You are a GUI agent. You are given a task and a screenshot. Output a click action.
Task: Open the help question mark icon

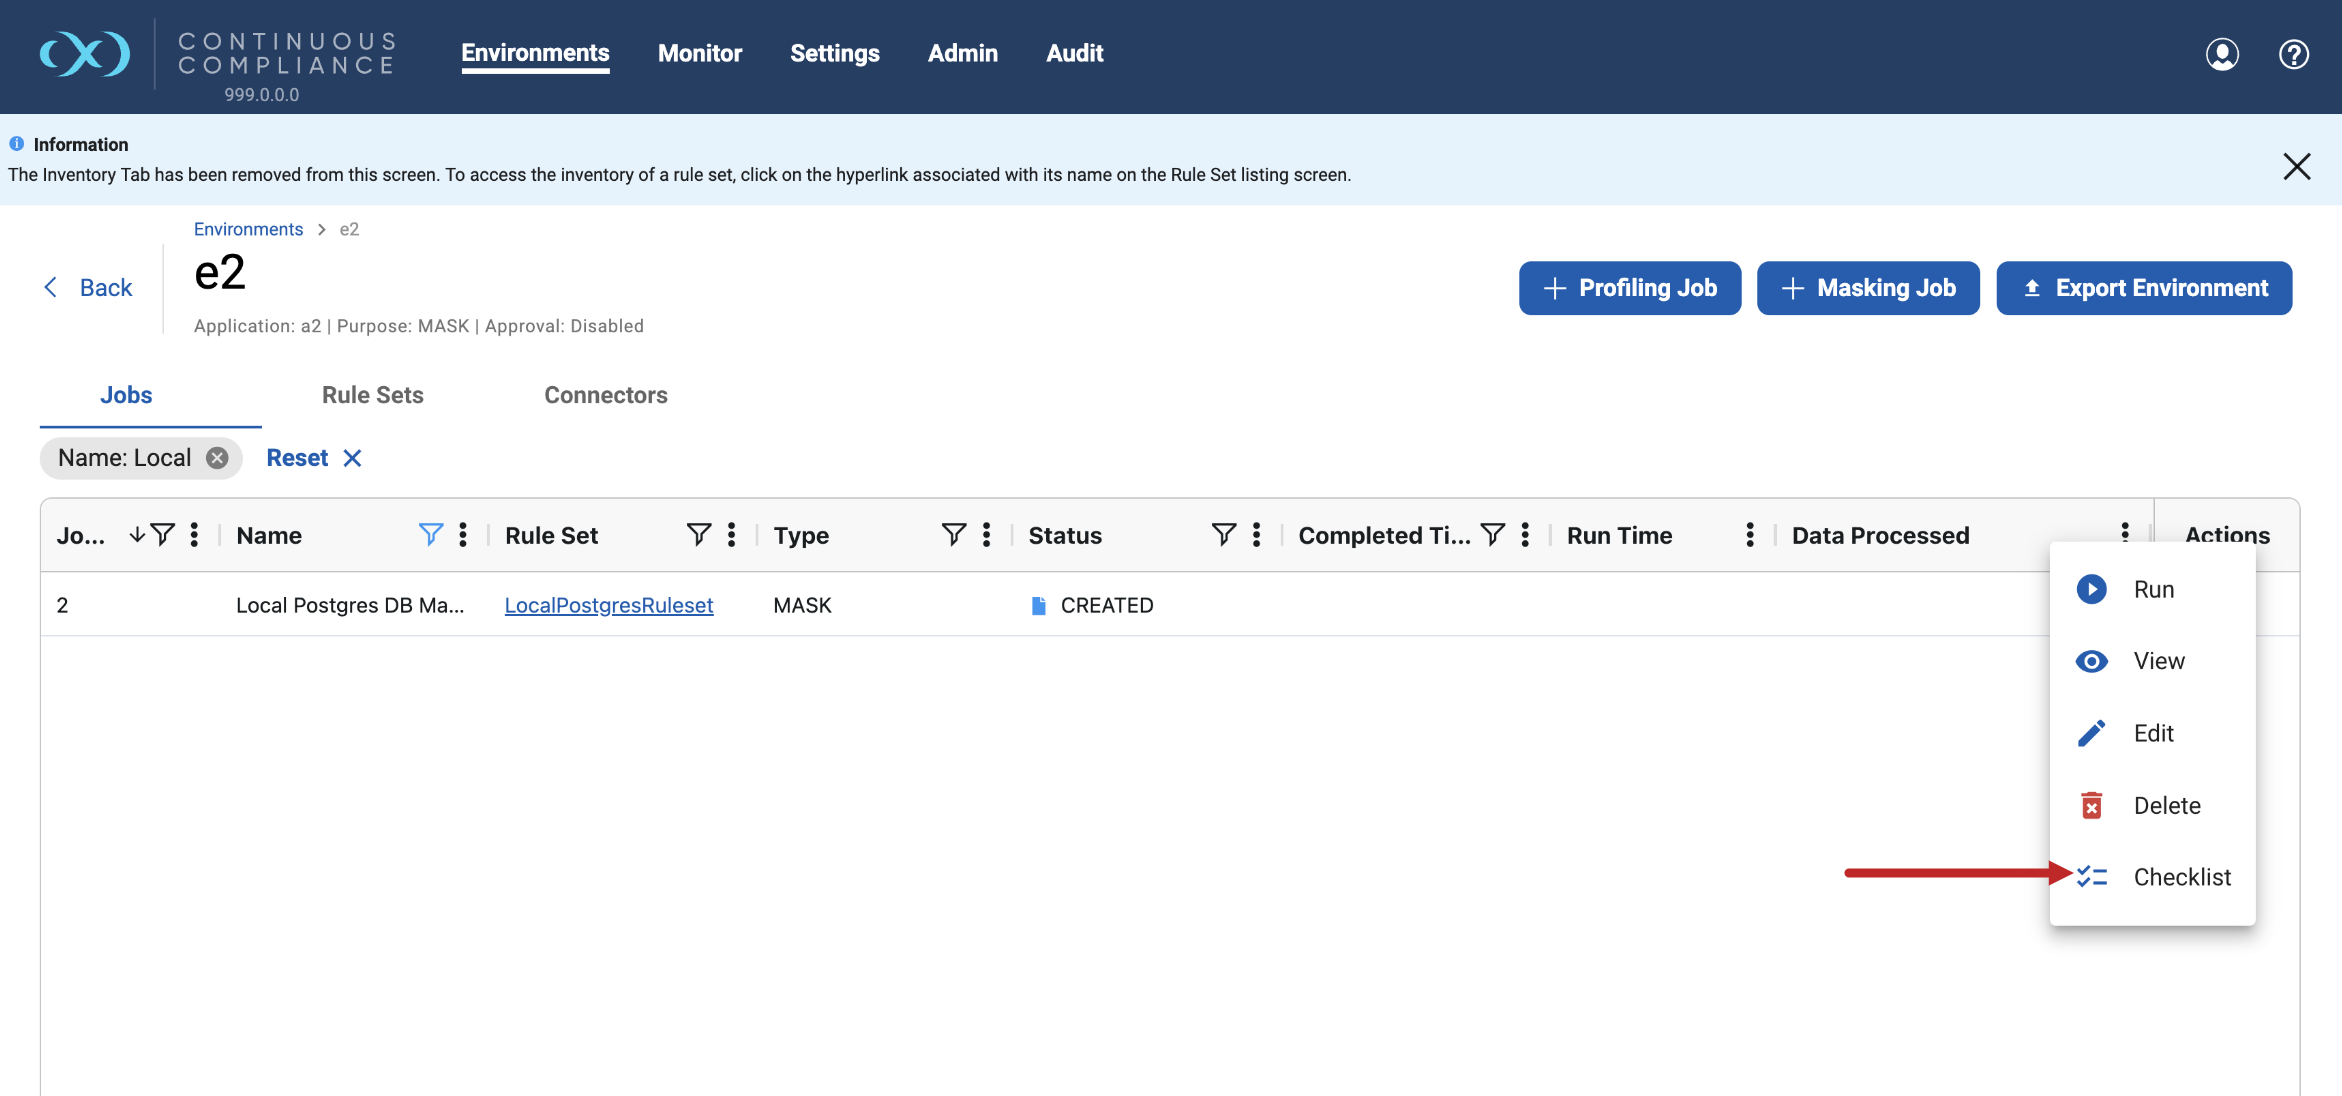click(2293, 54)
